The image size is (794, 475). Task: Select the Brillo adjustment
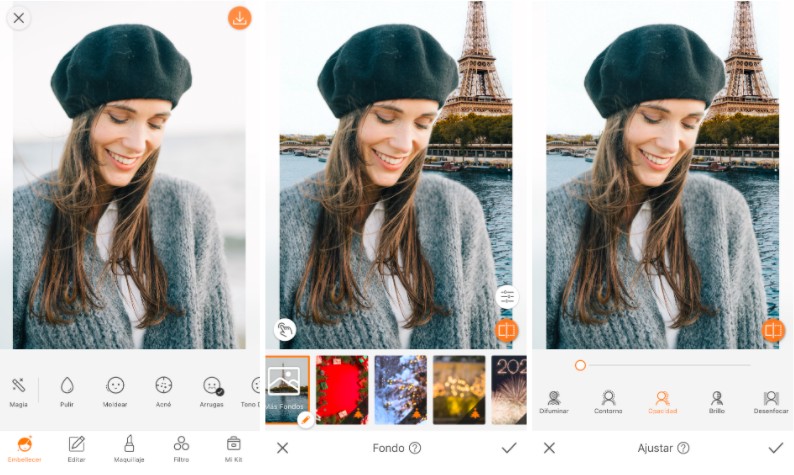click(717, 403)
